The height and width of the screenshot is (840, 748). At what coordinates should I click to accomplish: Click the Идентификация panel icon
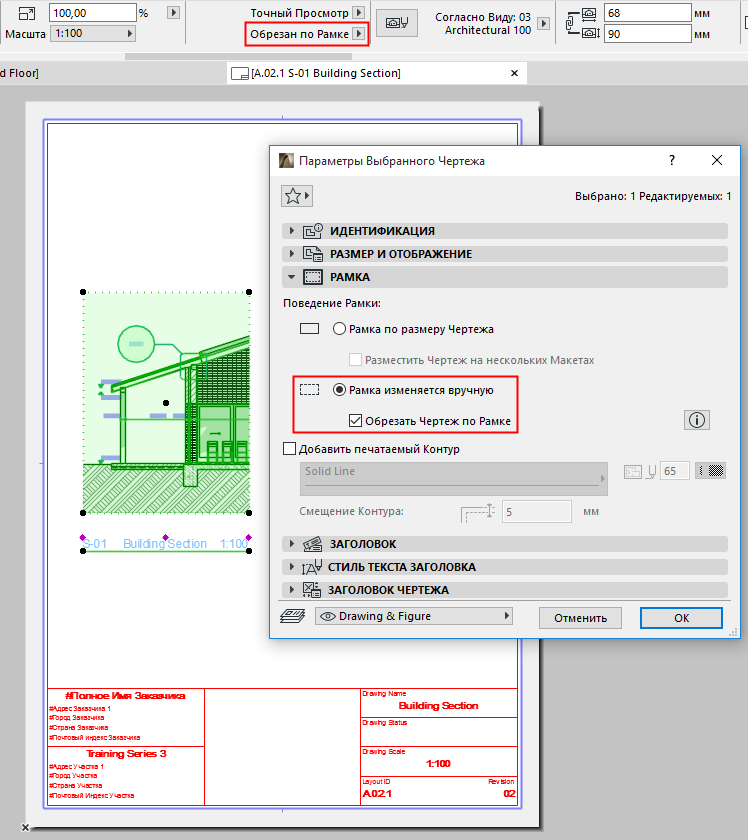(x=313, y=231)
